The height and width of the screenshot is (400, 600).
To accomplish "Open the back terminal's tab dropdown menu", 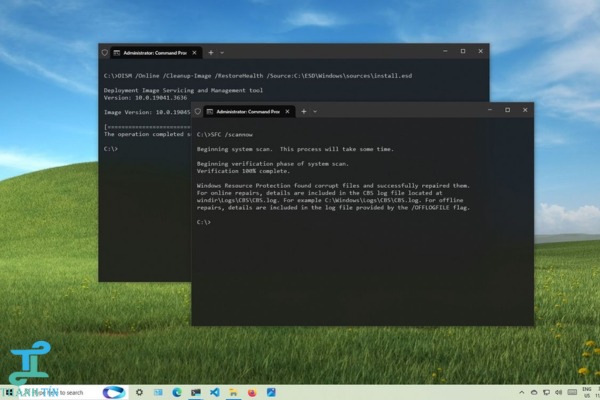I will 221,51.
